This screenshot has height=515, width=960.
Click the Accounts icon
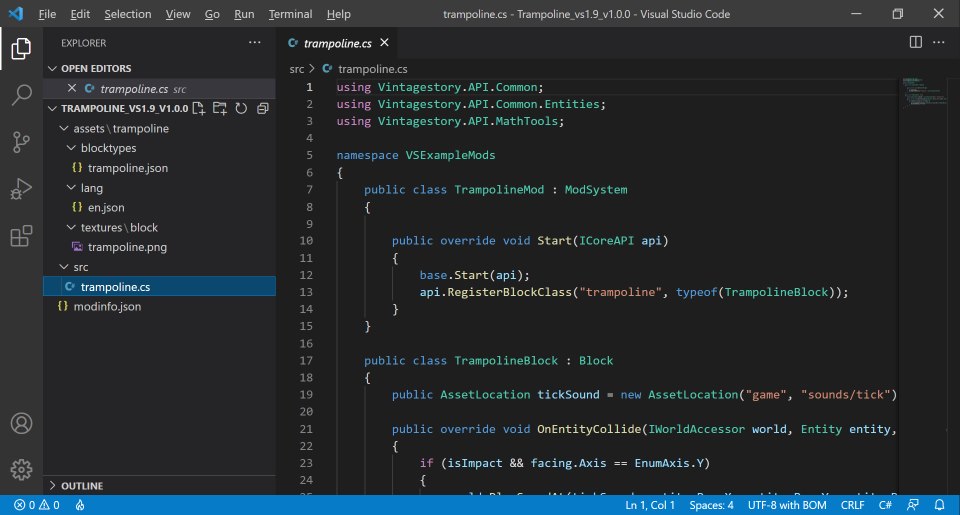21,424
